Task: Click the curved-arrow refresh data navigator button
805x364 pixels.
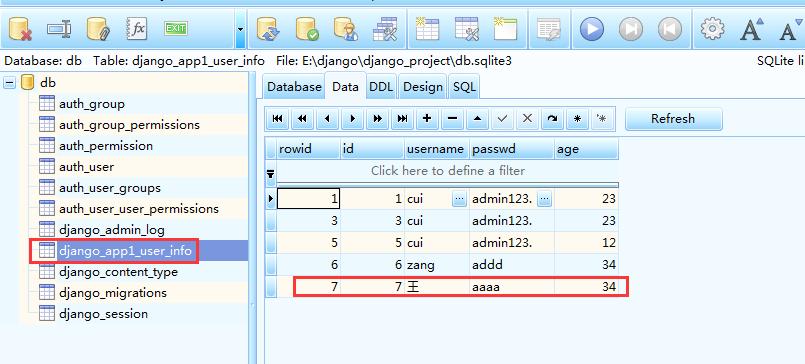Action: pos(552,119)
